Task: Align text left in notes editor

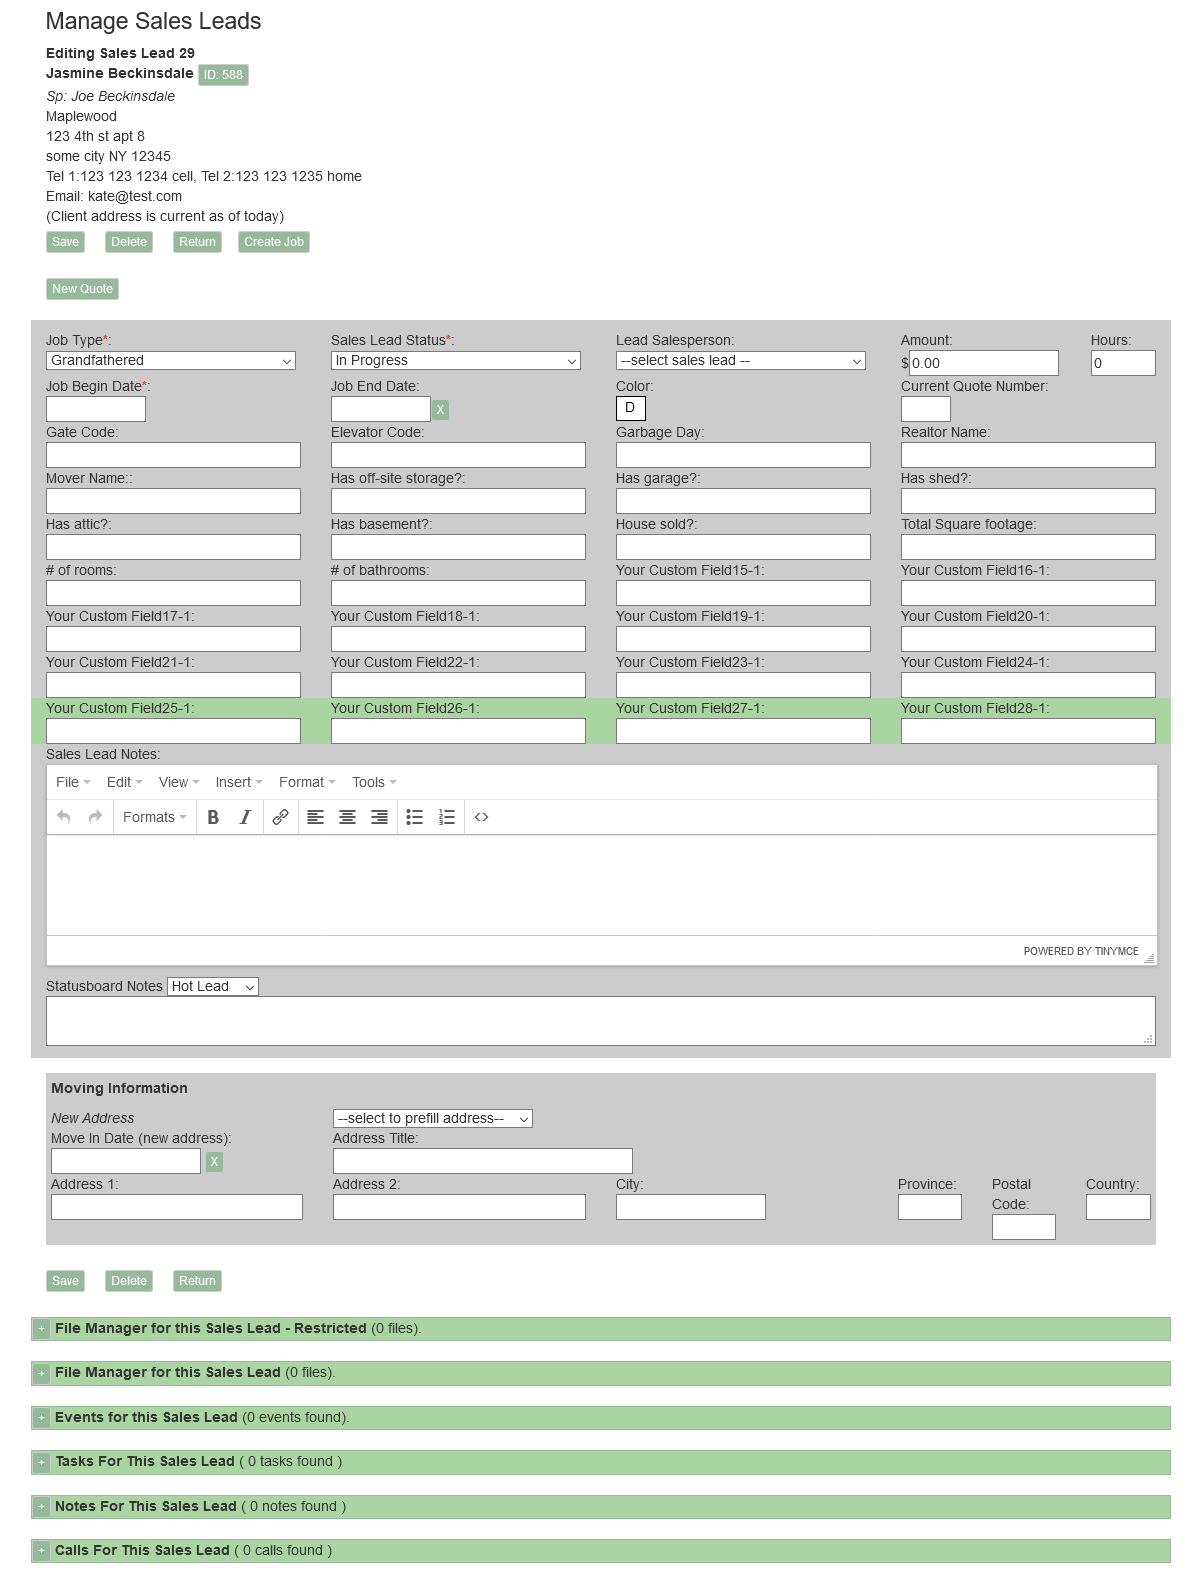Action: click(x=315, y=817)
